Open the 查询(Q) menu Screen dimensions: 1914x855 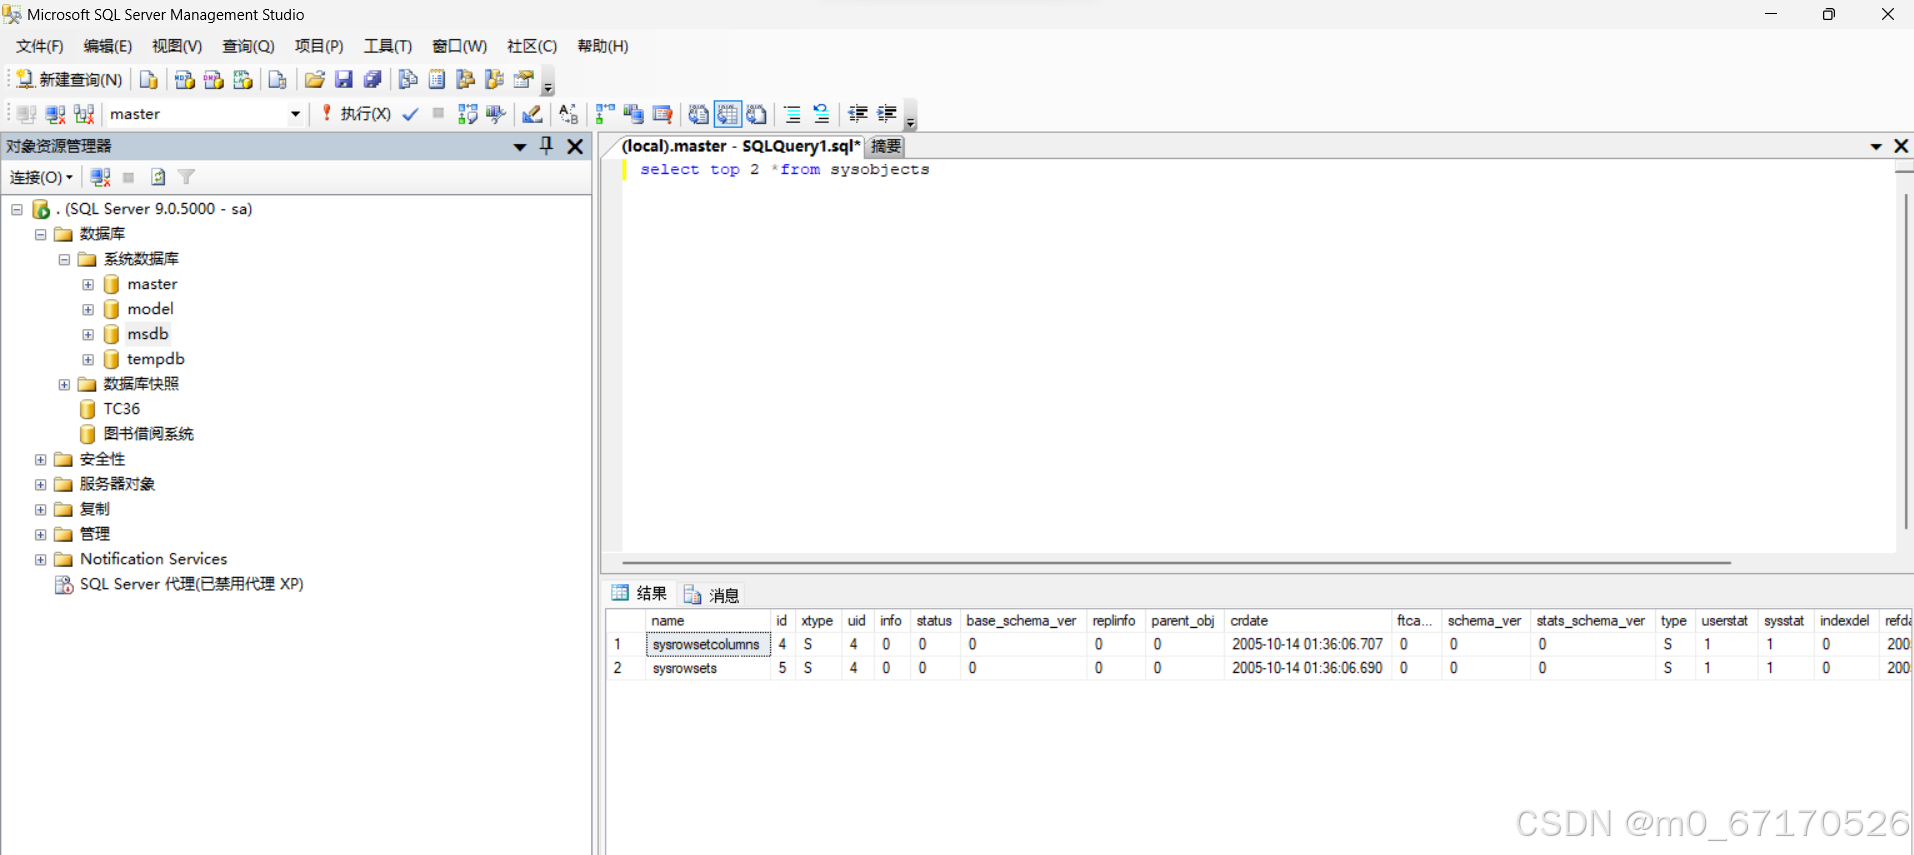(x=248, y=46)
